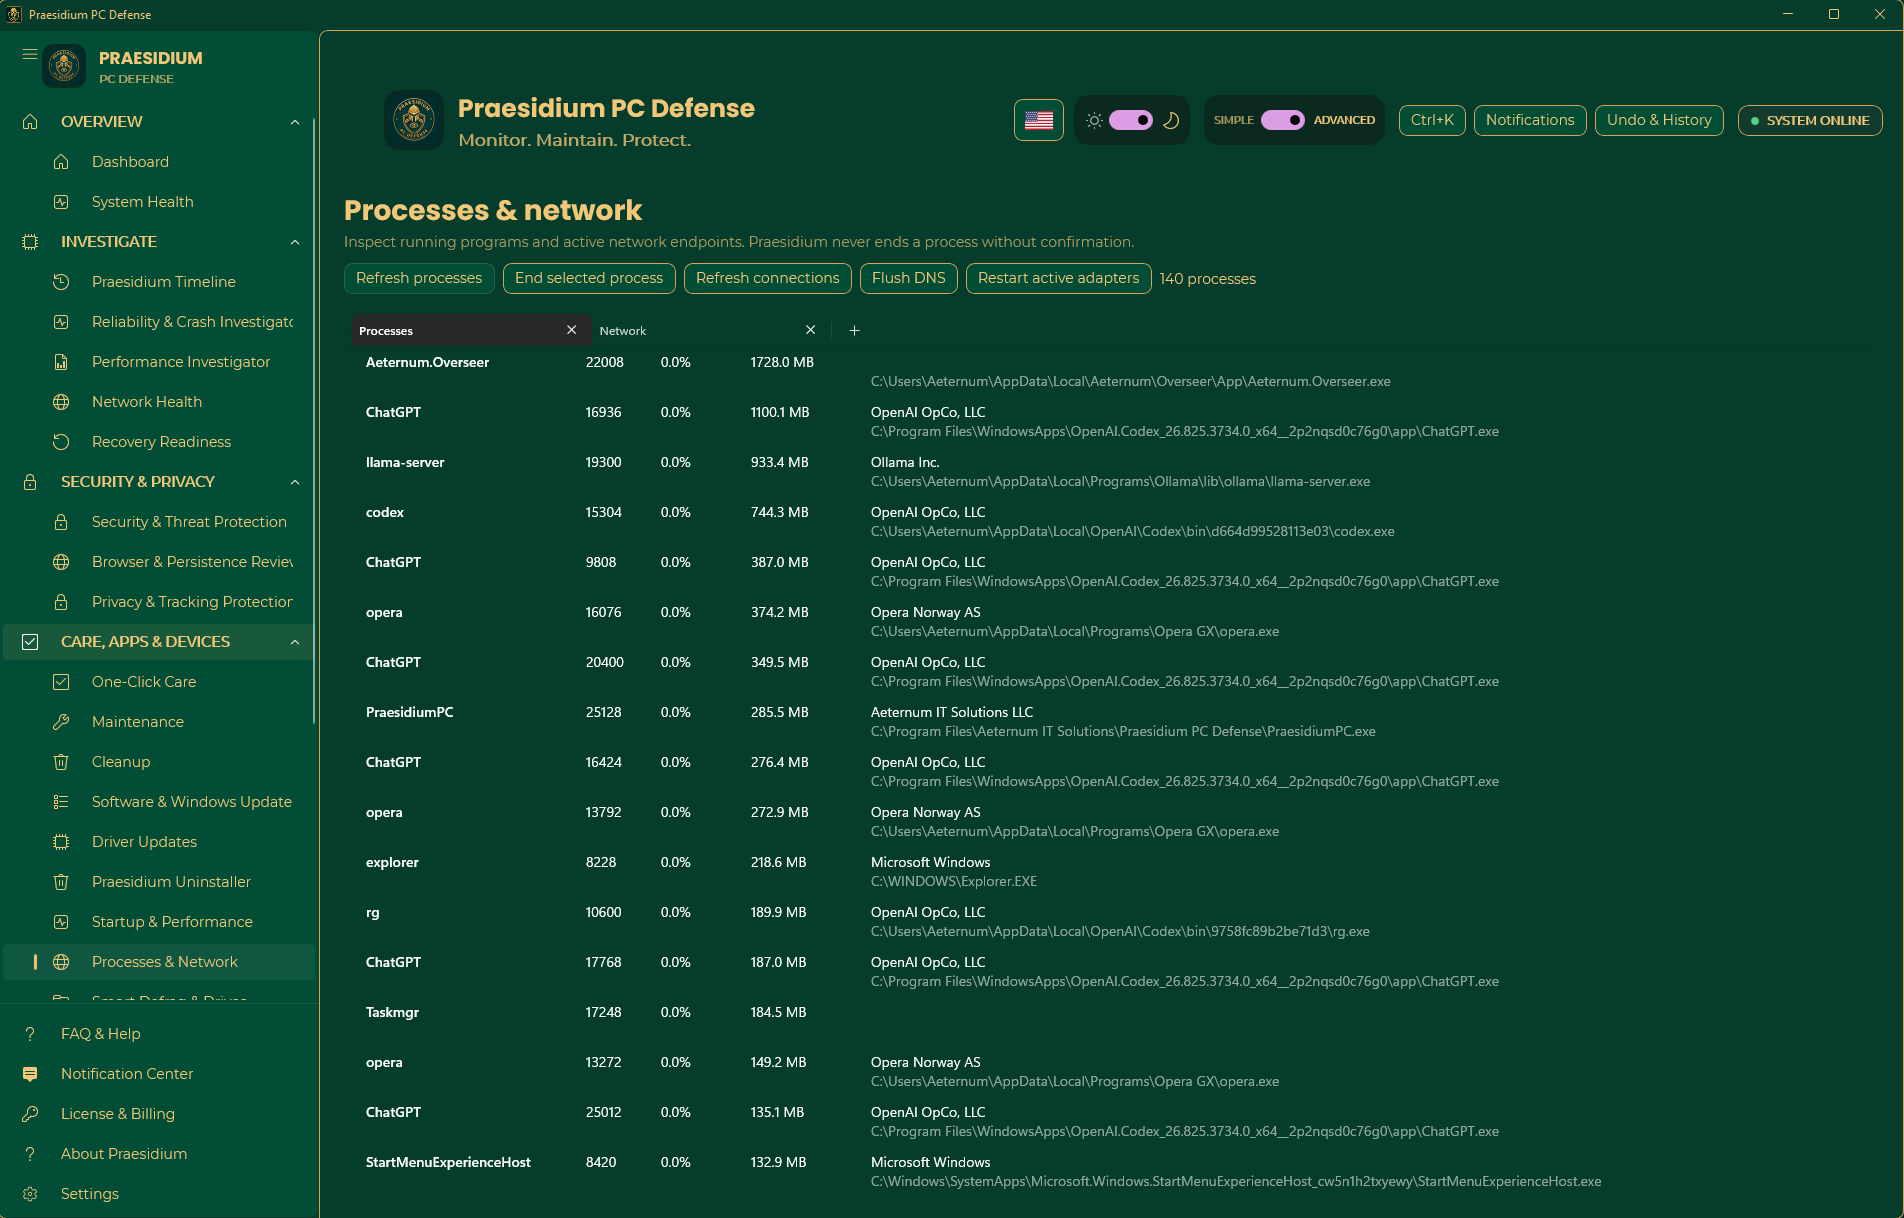Click the moon dark-theme icon

(x=1171, y=120)
